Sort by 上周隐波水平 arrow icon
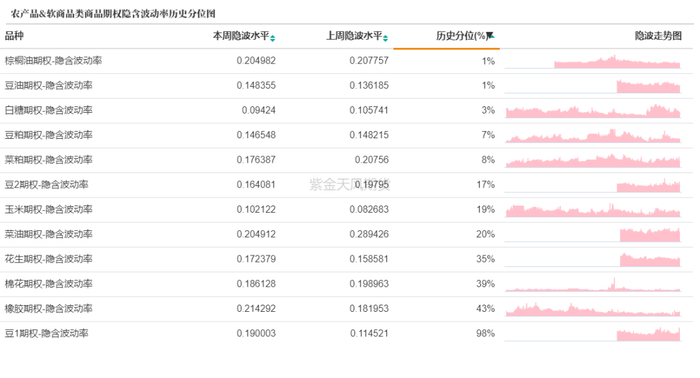Viewport: 700px width, 378px height. tap(385, 38)
